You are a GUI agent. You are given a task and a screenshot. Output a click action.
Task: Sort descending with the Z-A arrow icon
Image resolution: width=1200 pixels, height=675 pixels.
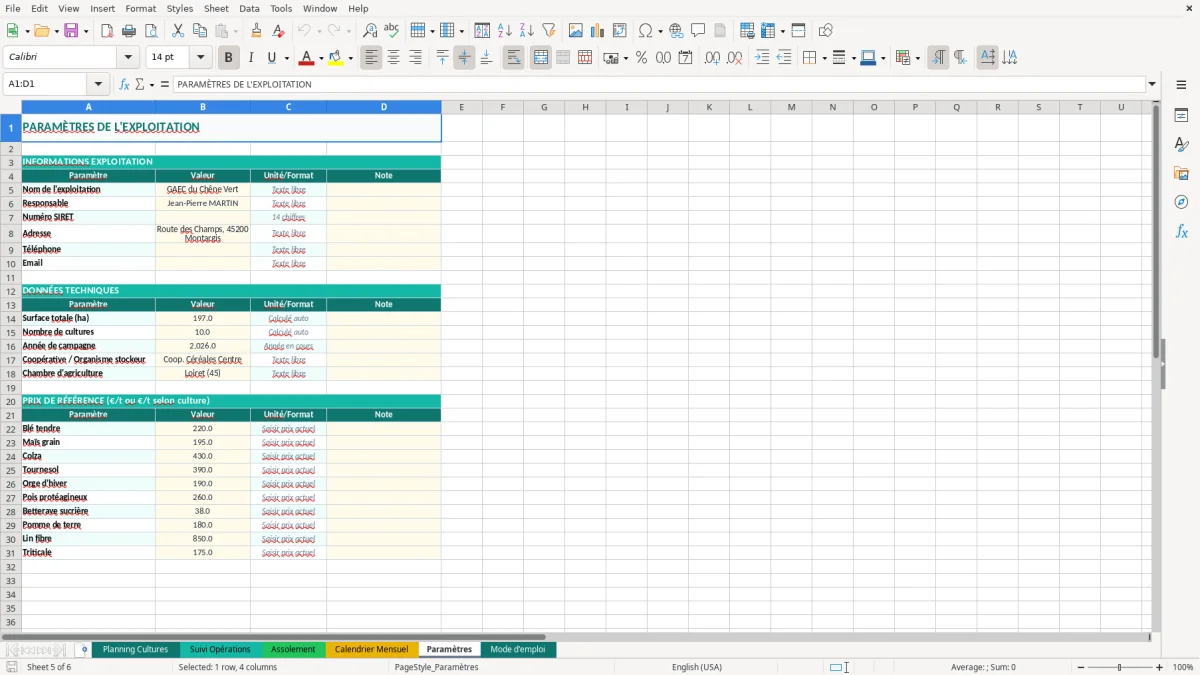click(527, 31)
